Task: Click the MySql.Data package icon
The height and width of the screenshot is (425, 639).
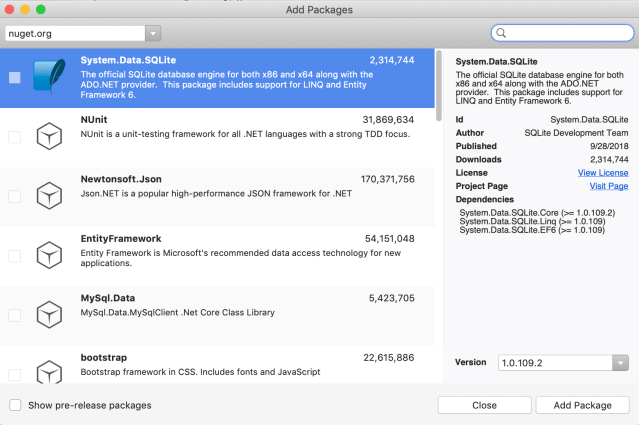Action: (49, 314)
